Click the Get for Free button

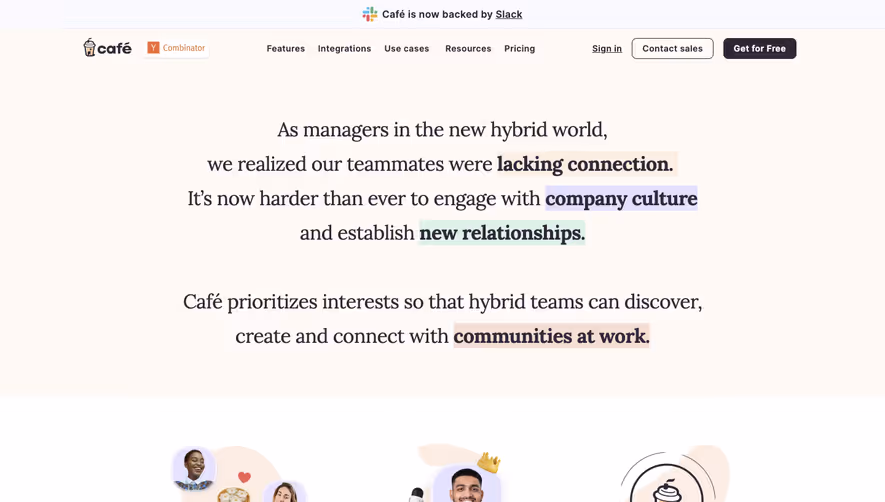(760, 49)
